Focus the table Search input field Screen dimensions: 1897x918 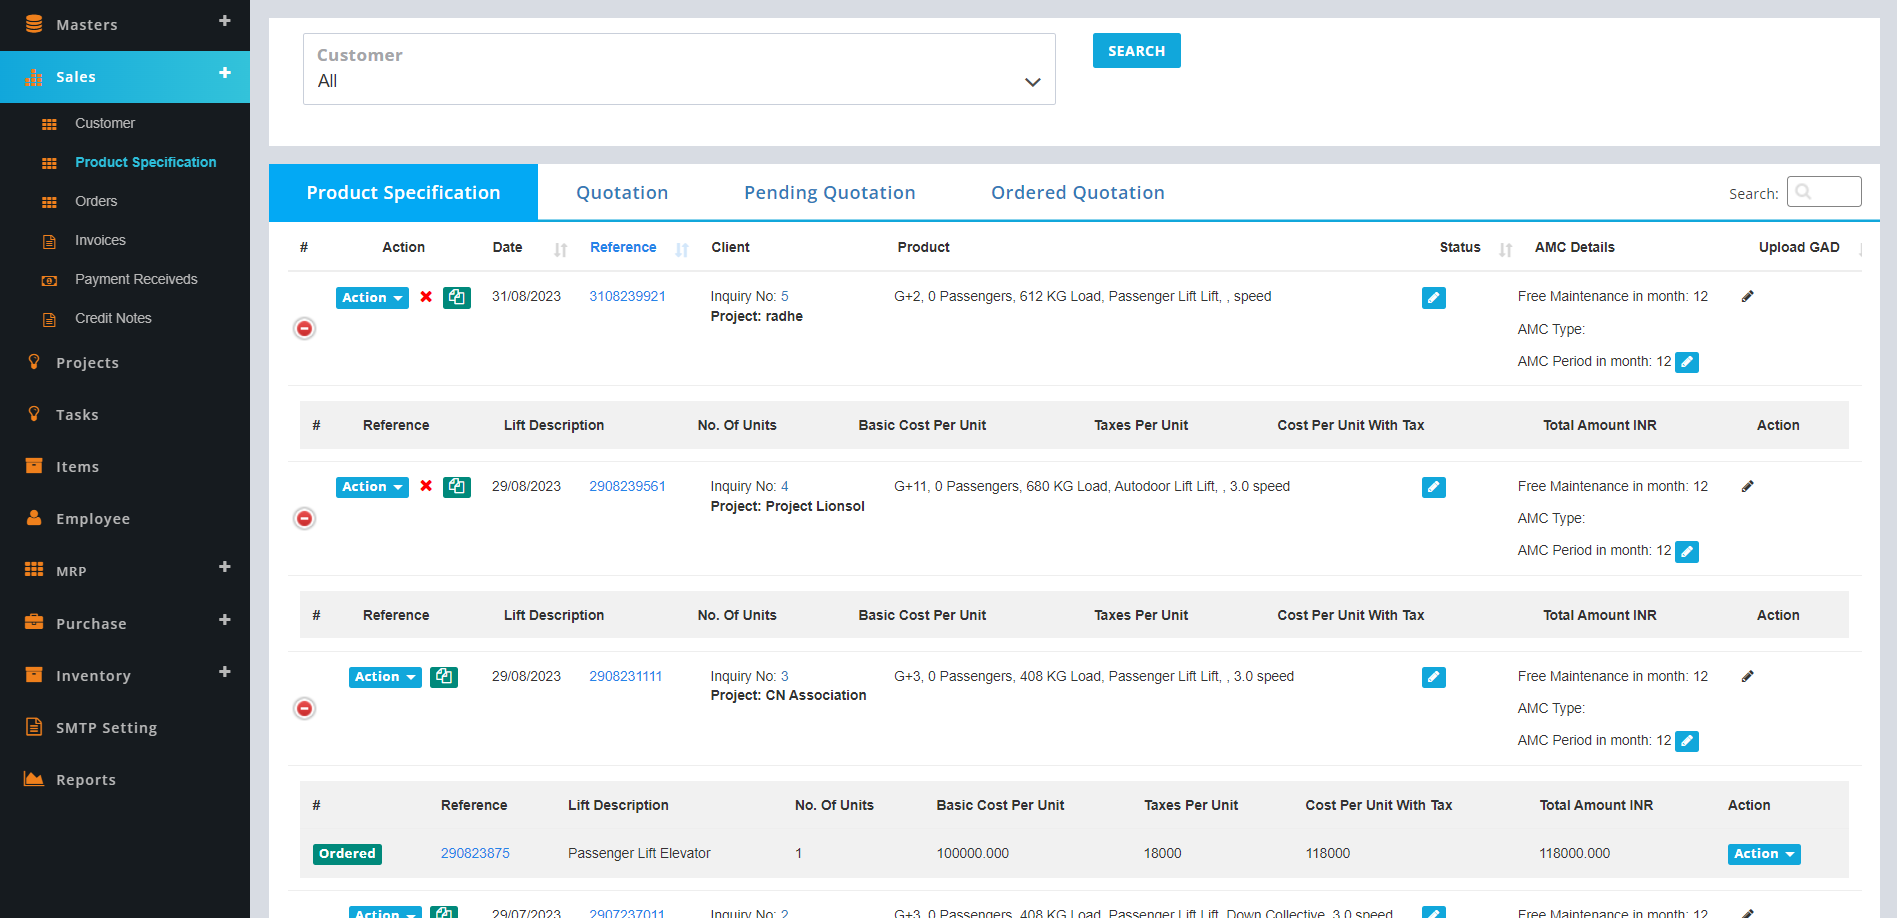coord(1824,192)
